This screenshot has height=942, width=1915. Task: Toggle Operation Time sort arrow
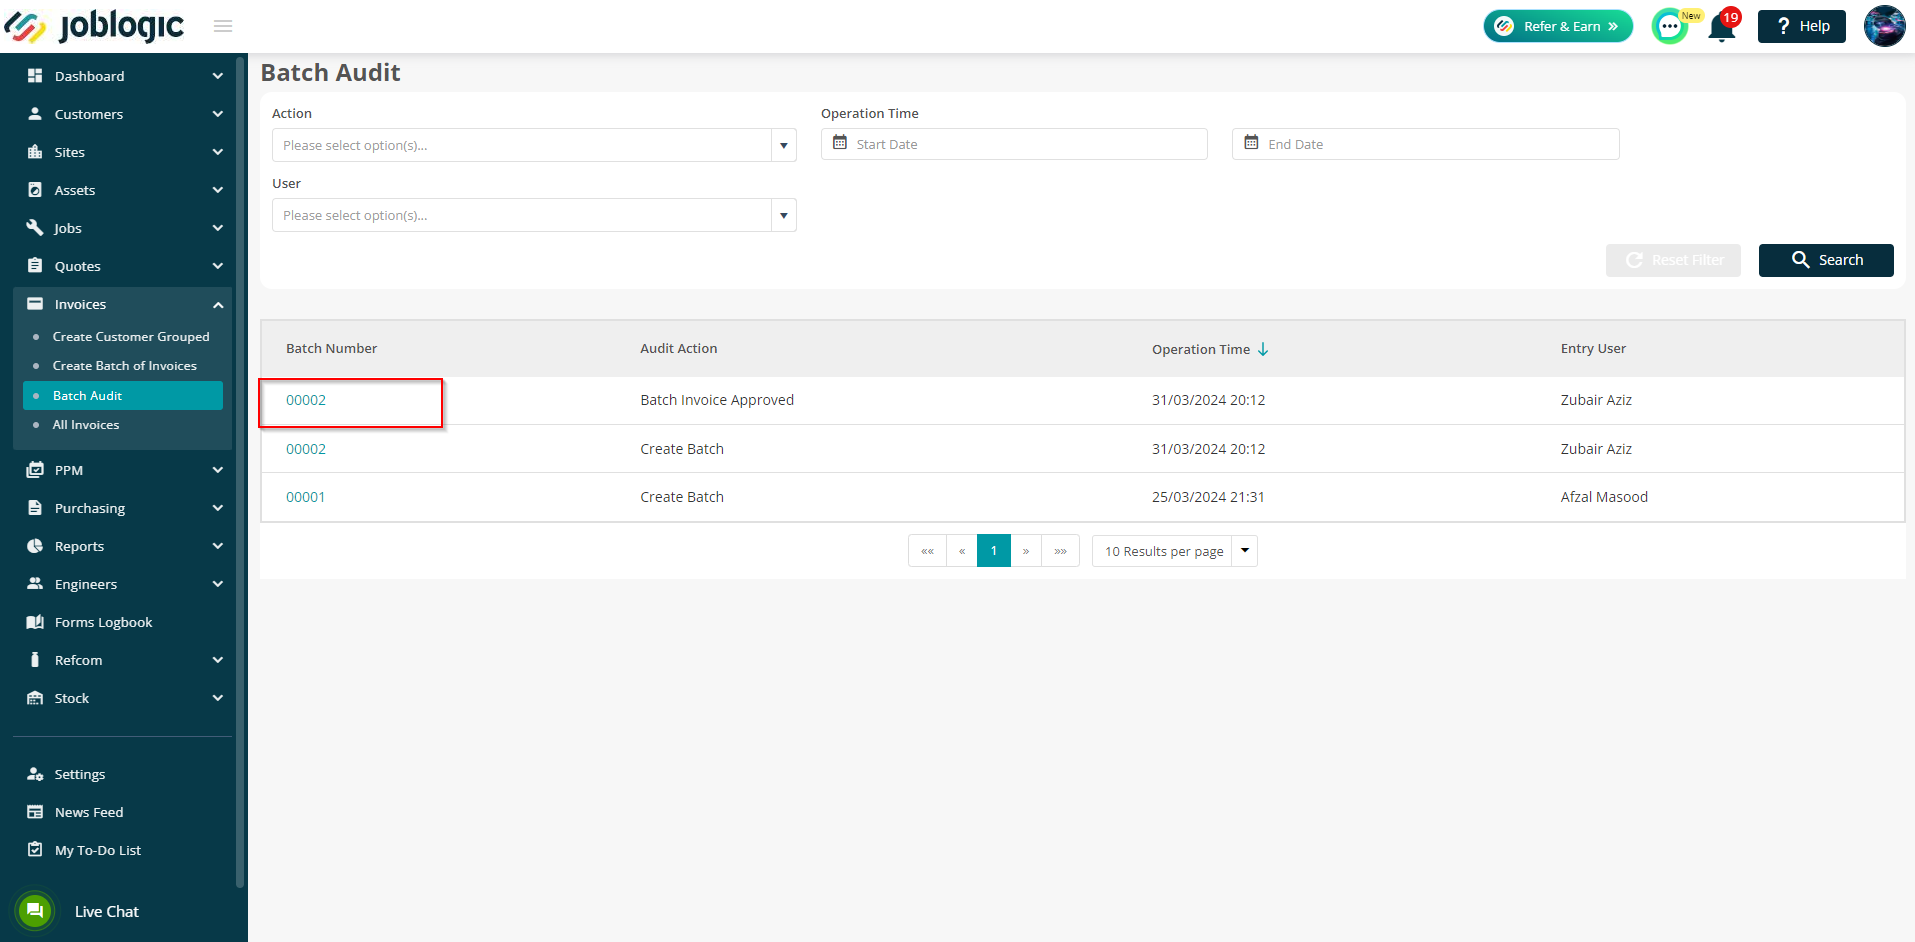(1263, 349)
